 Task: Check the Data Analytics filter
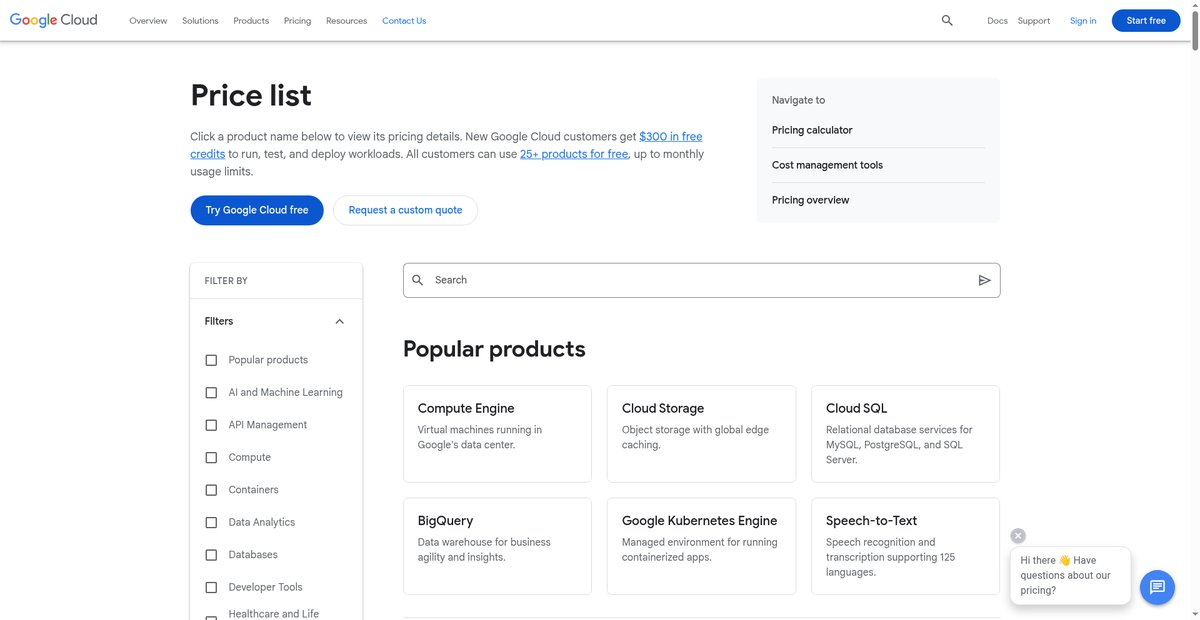(x=211, y=522)
